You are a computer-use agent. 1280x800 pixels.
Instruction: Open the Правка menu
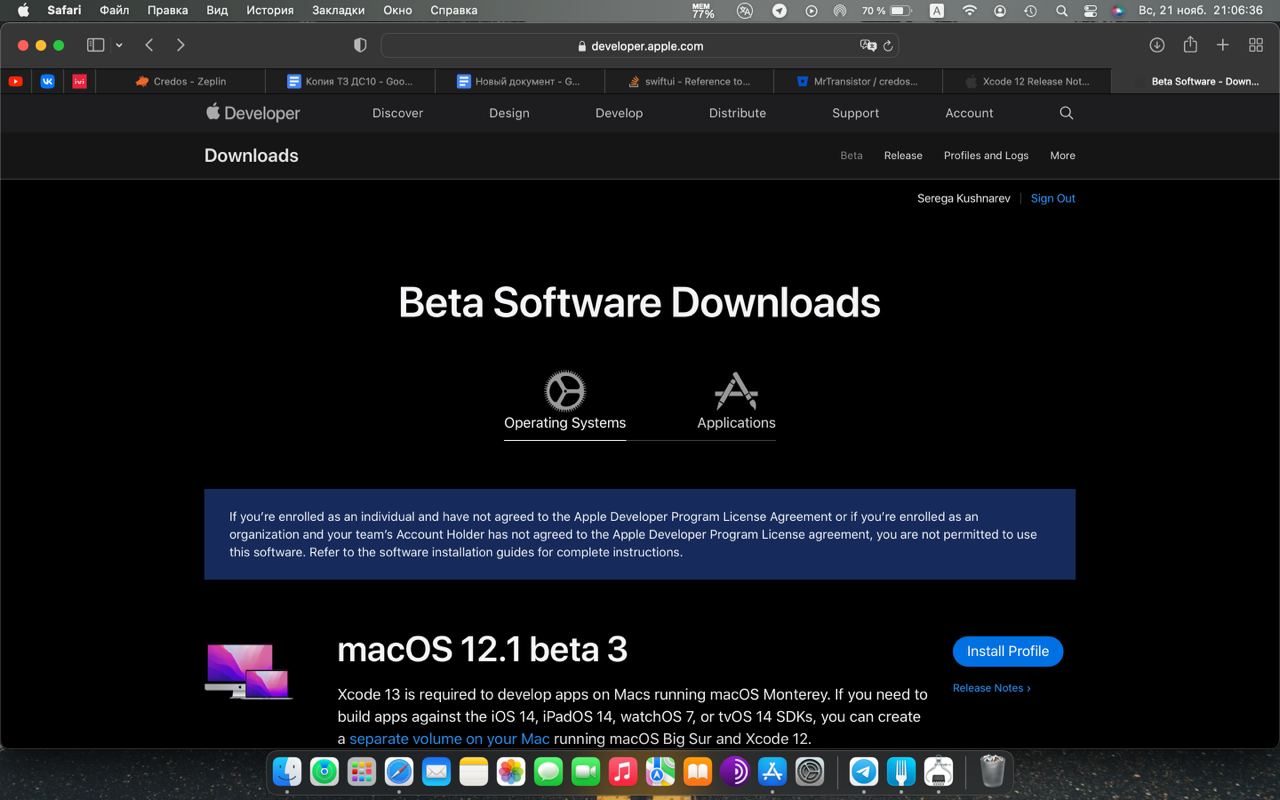pos(167,10)
